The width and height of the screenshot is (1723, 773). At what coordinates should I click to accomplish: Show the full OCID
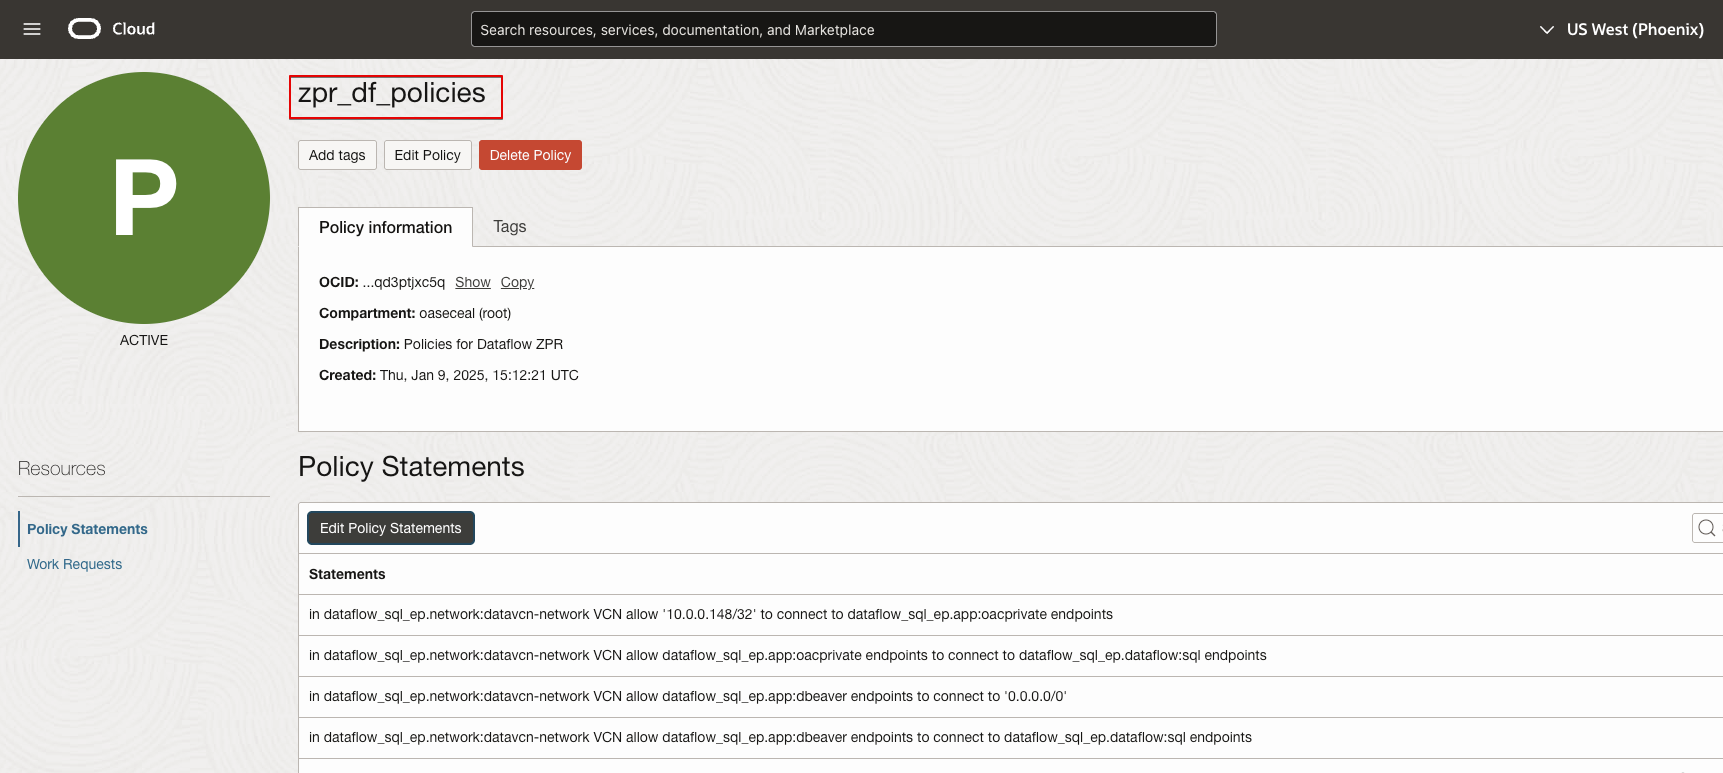472,283
